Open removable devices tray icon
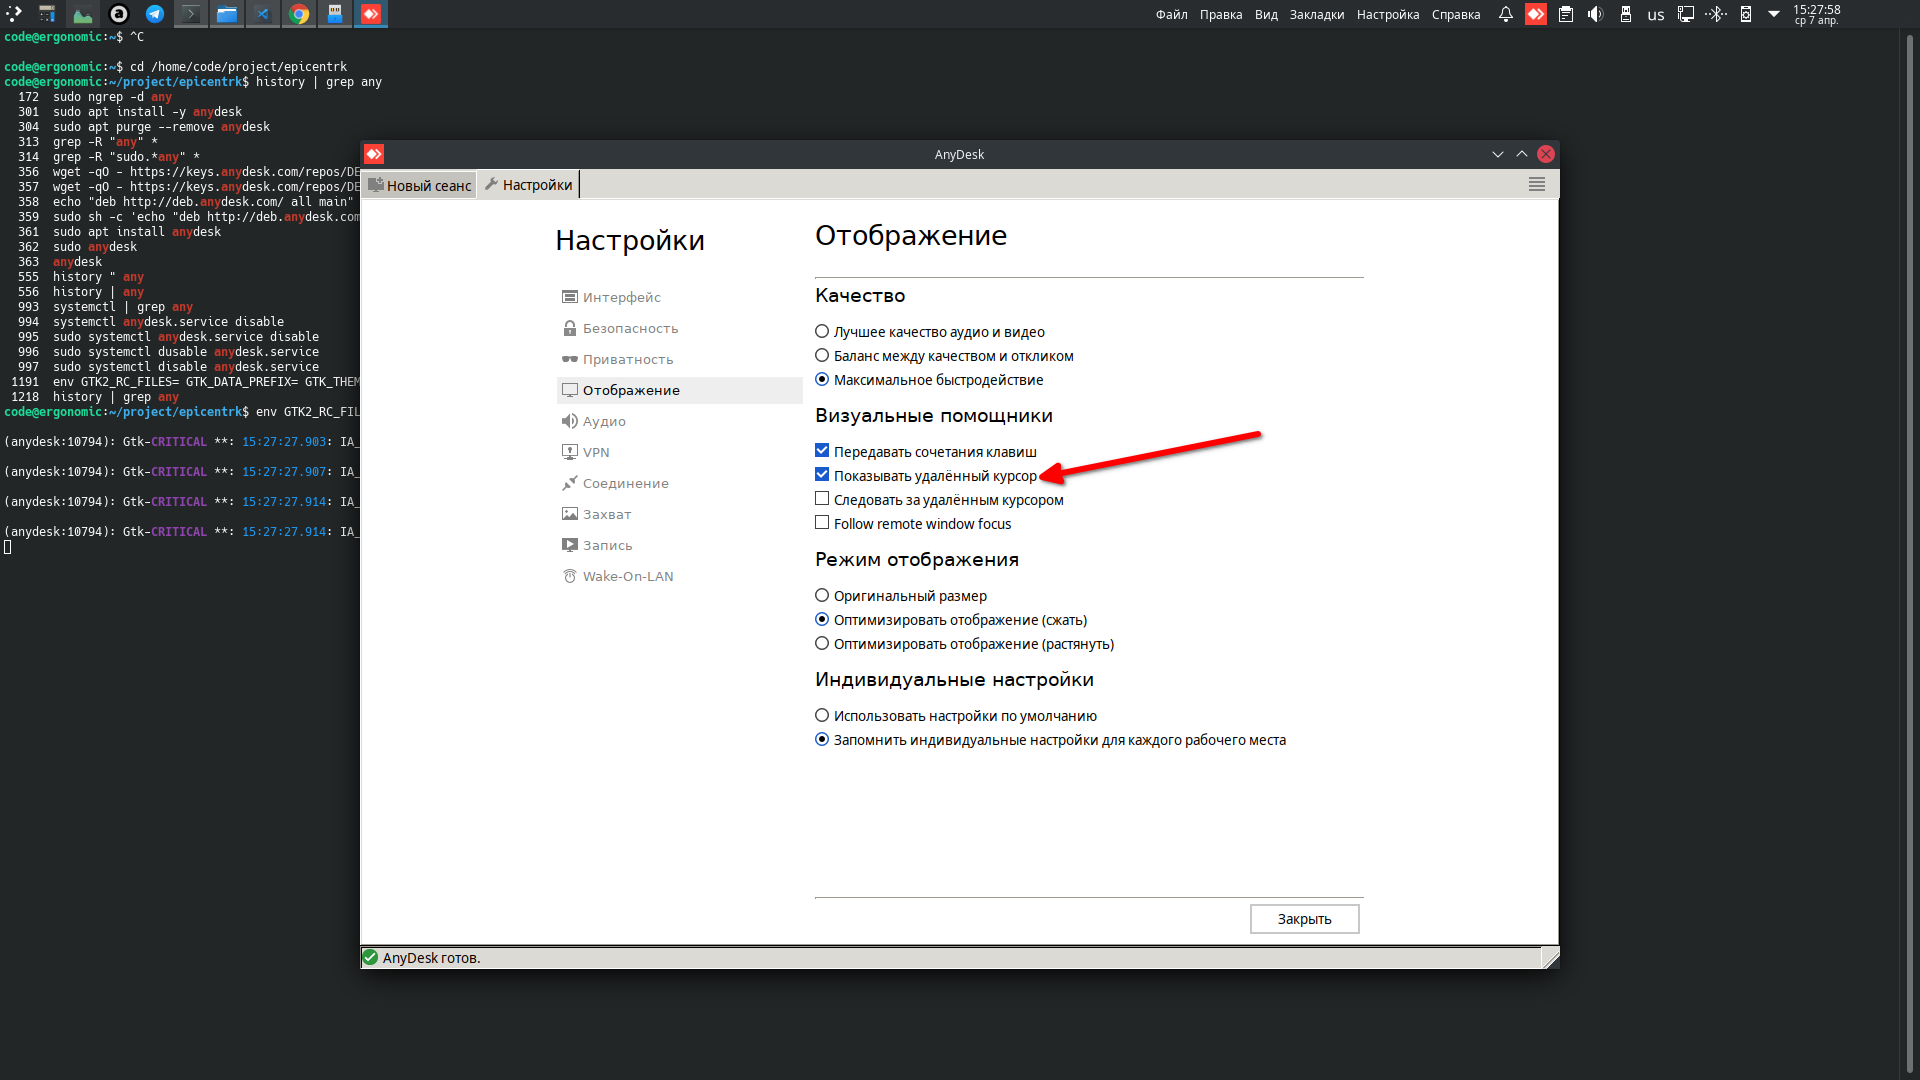The height and width of the screenshot is (1080, 1920). (x=1626, y=14)
